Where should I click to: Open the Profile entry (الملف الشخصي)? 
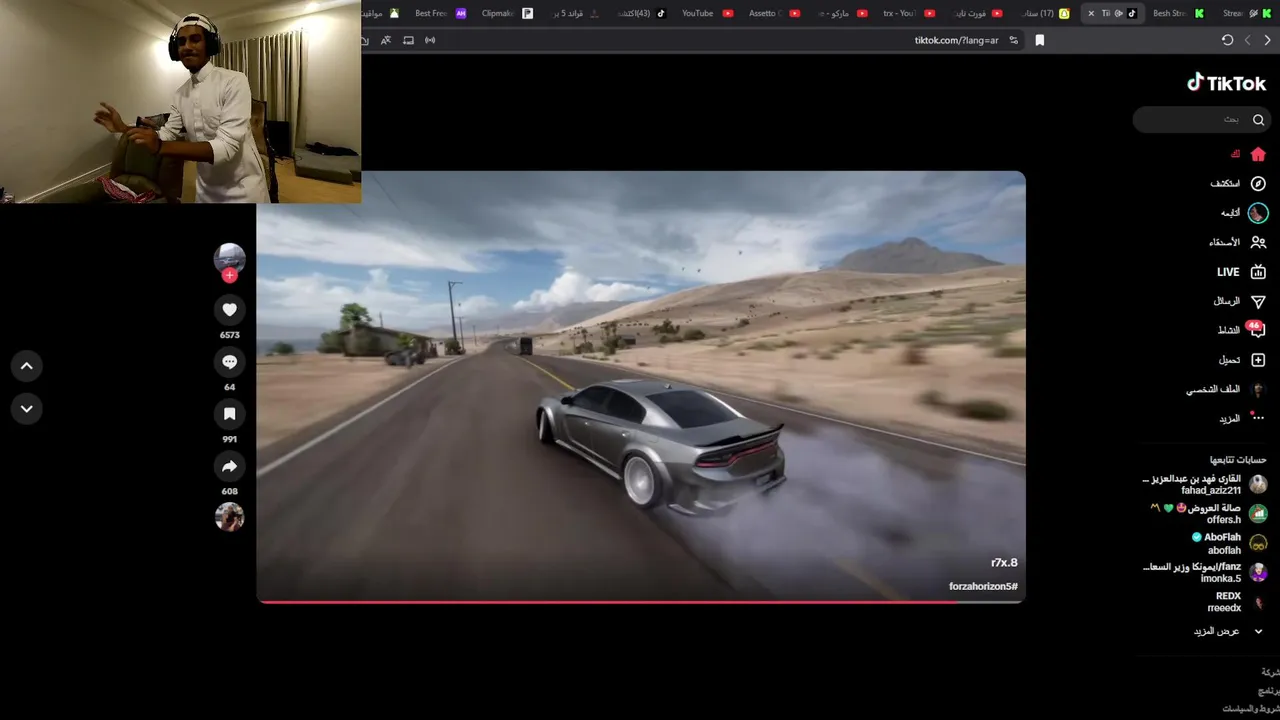1226,389
